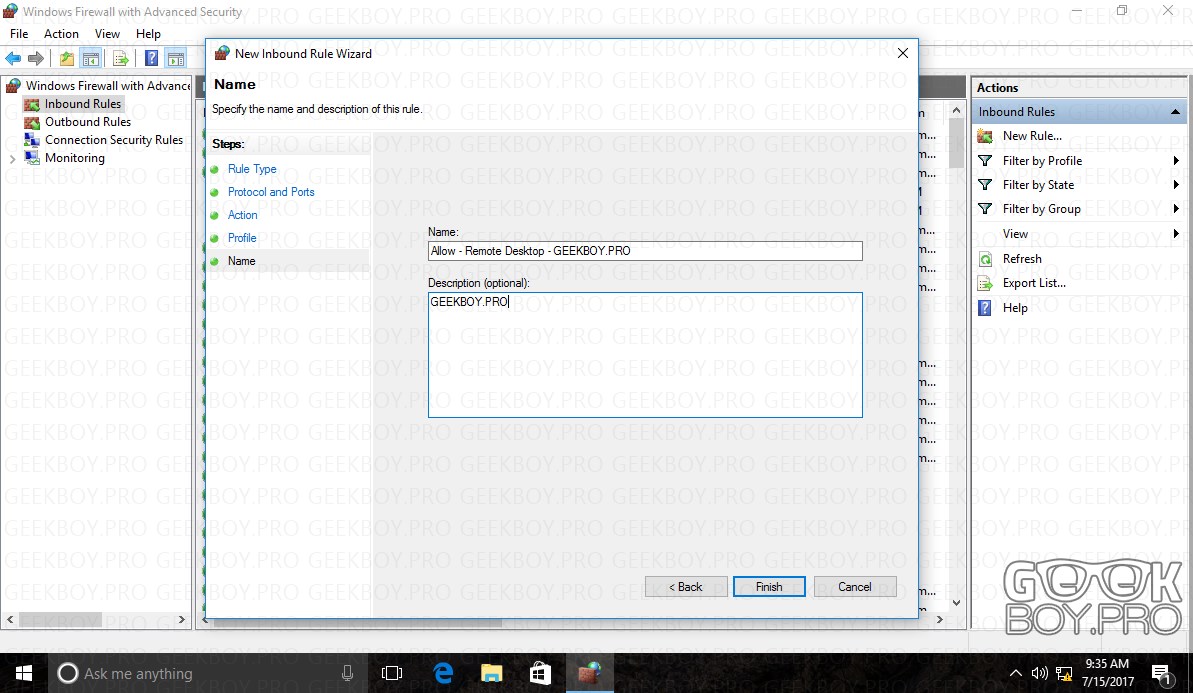Click Help in the Actions pane
The image size is (1193, 693).
[x=1015, y=308]
